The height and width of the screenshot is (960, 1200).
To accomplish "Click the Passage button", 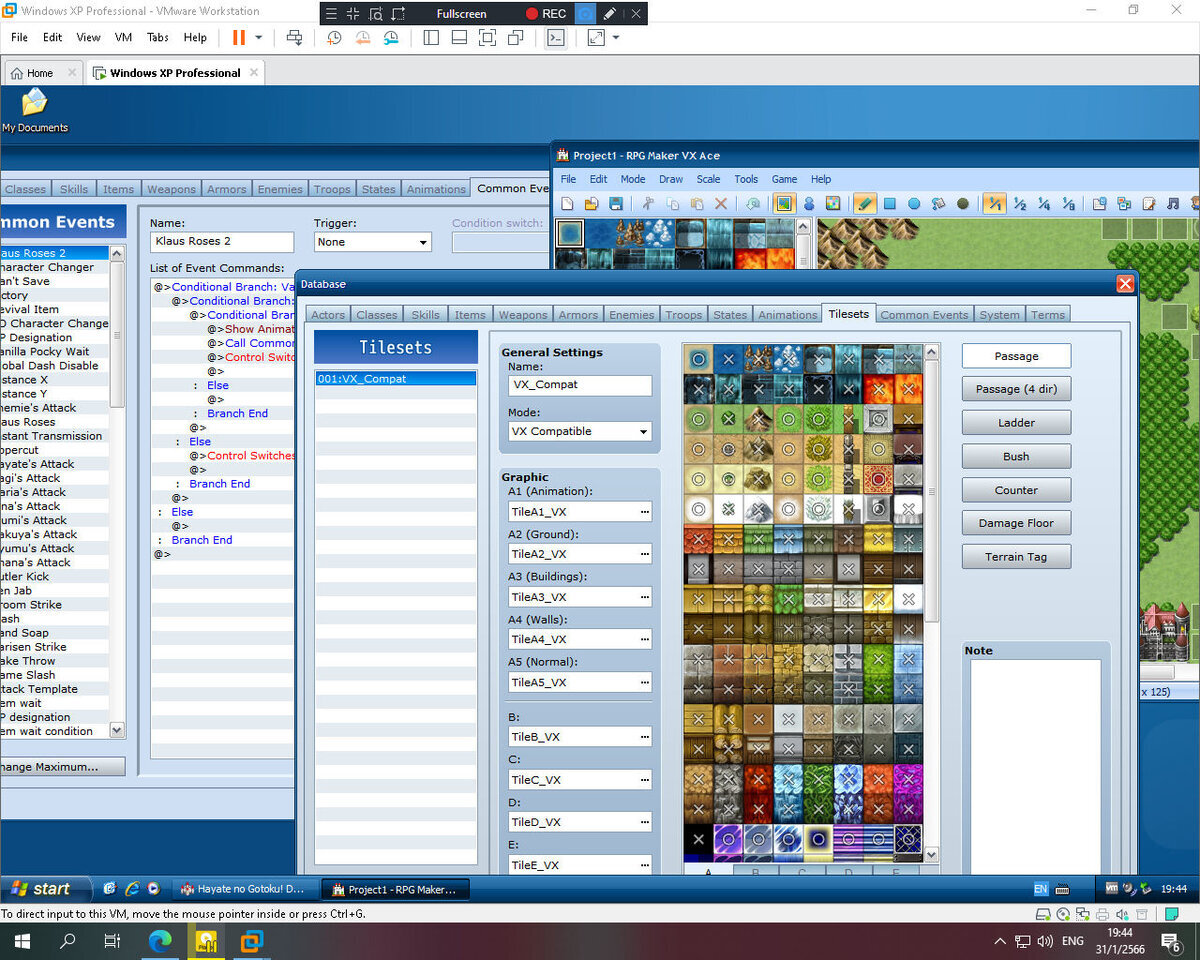I will (x=1016, y=356).
